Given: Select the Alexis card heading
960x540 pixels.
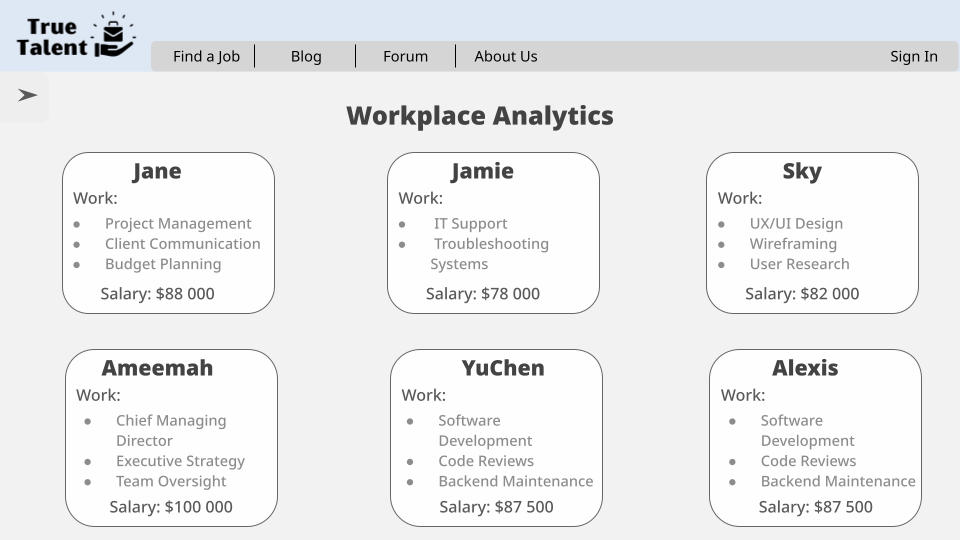Looking at the screenshot, I should (x=805, y=368).
